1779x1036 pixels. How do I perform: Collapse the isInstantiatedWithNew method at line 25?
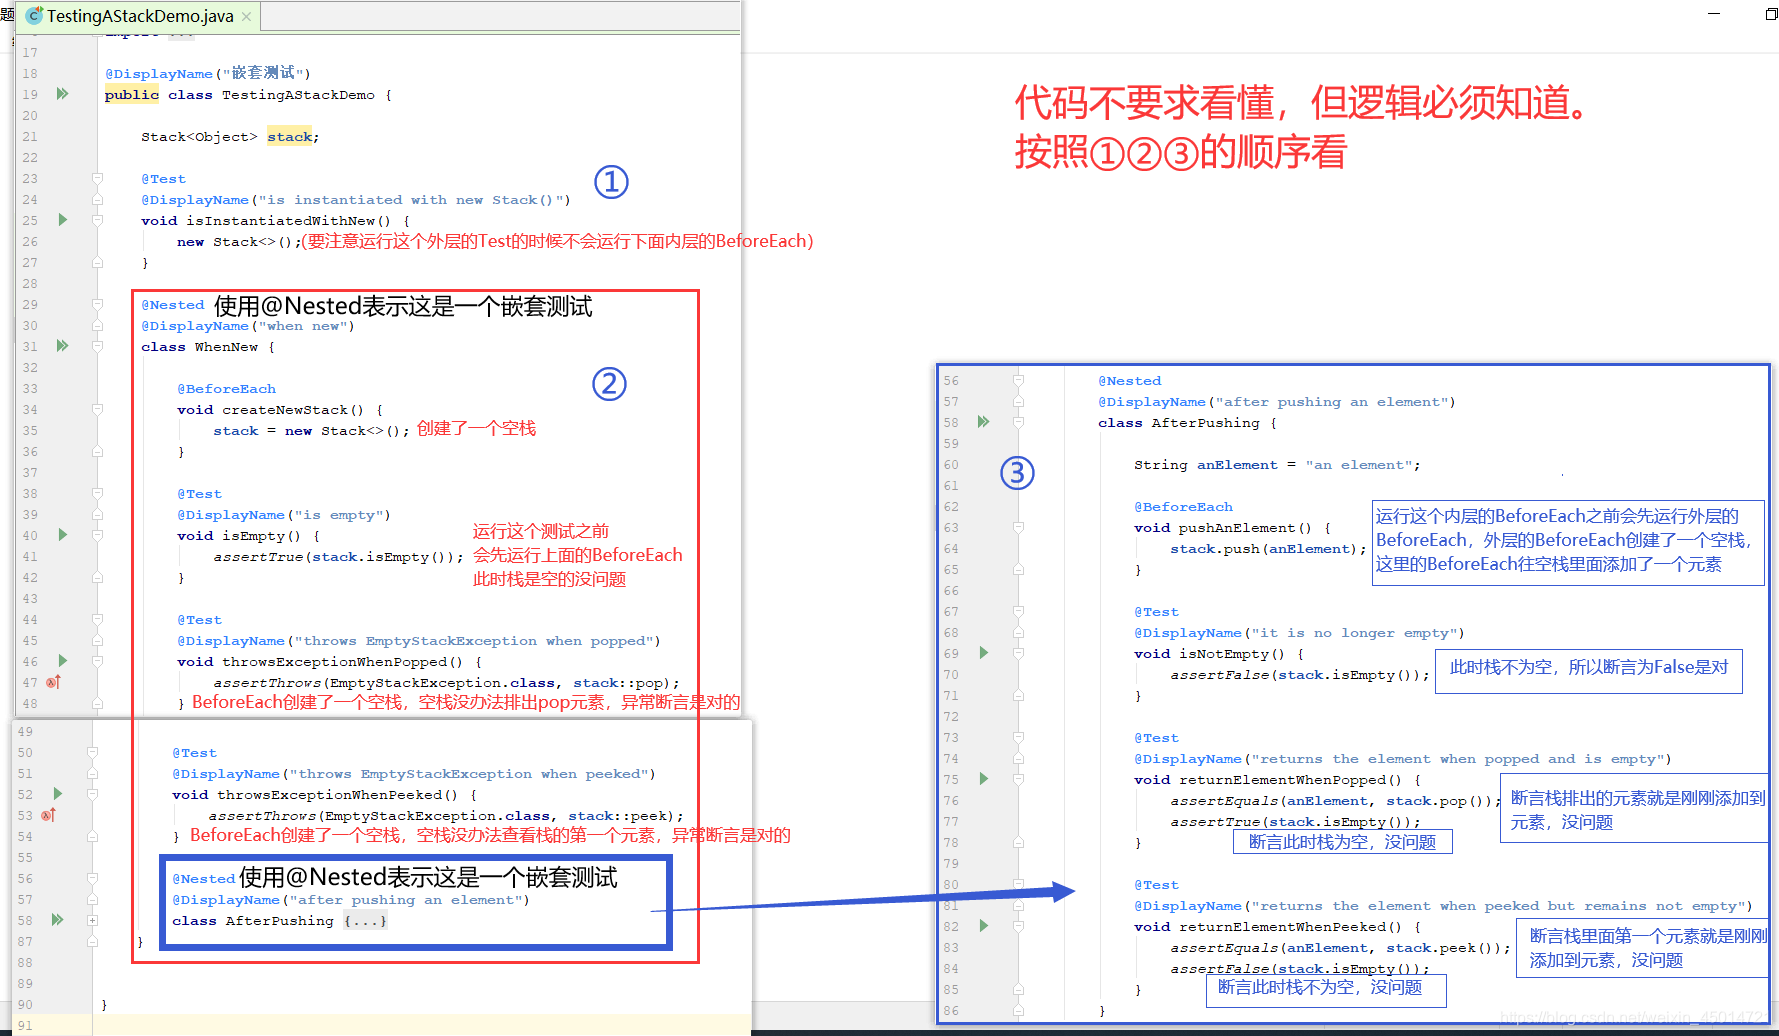[x=98, y=220]
